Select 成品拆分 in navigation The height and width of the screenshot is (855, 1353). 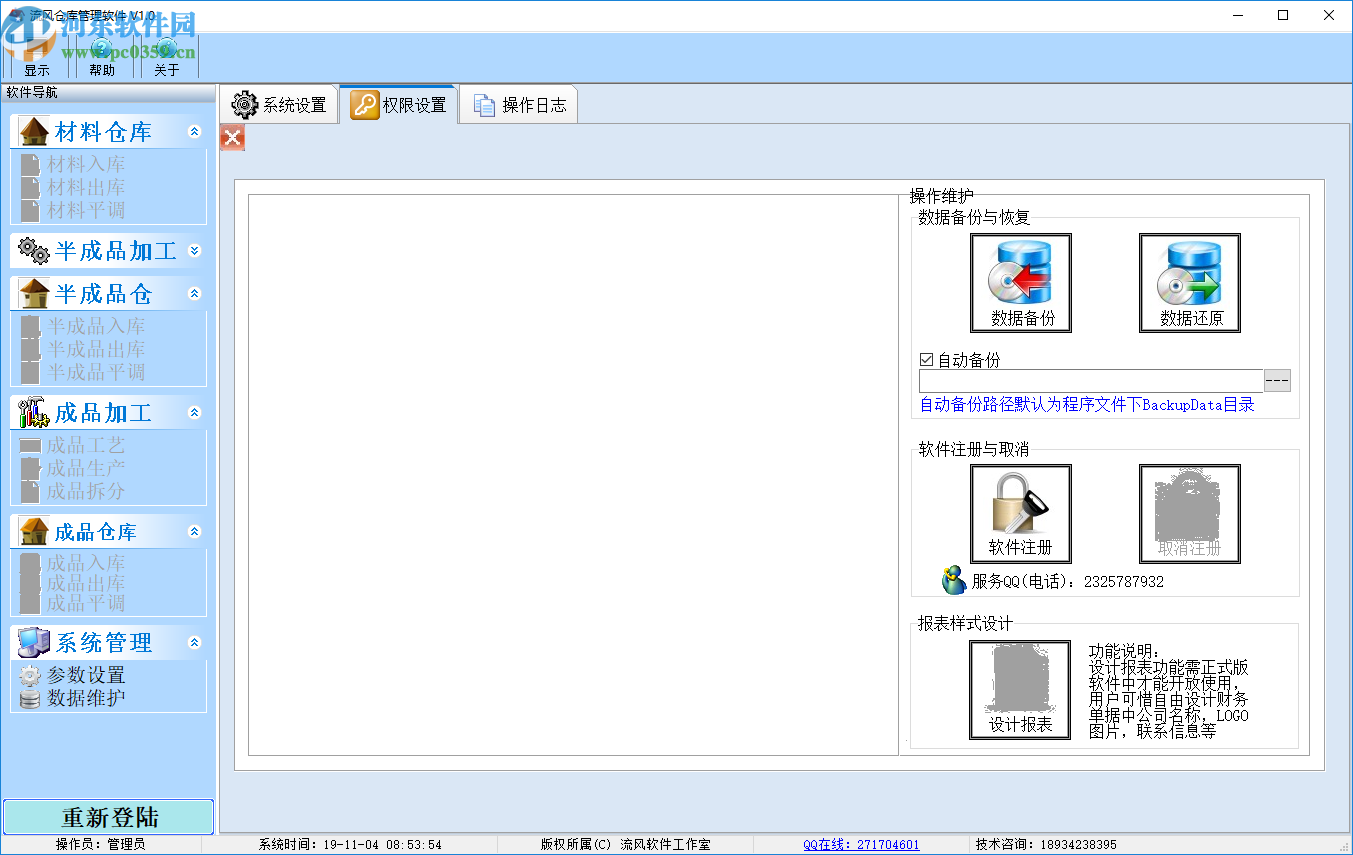86,491
